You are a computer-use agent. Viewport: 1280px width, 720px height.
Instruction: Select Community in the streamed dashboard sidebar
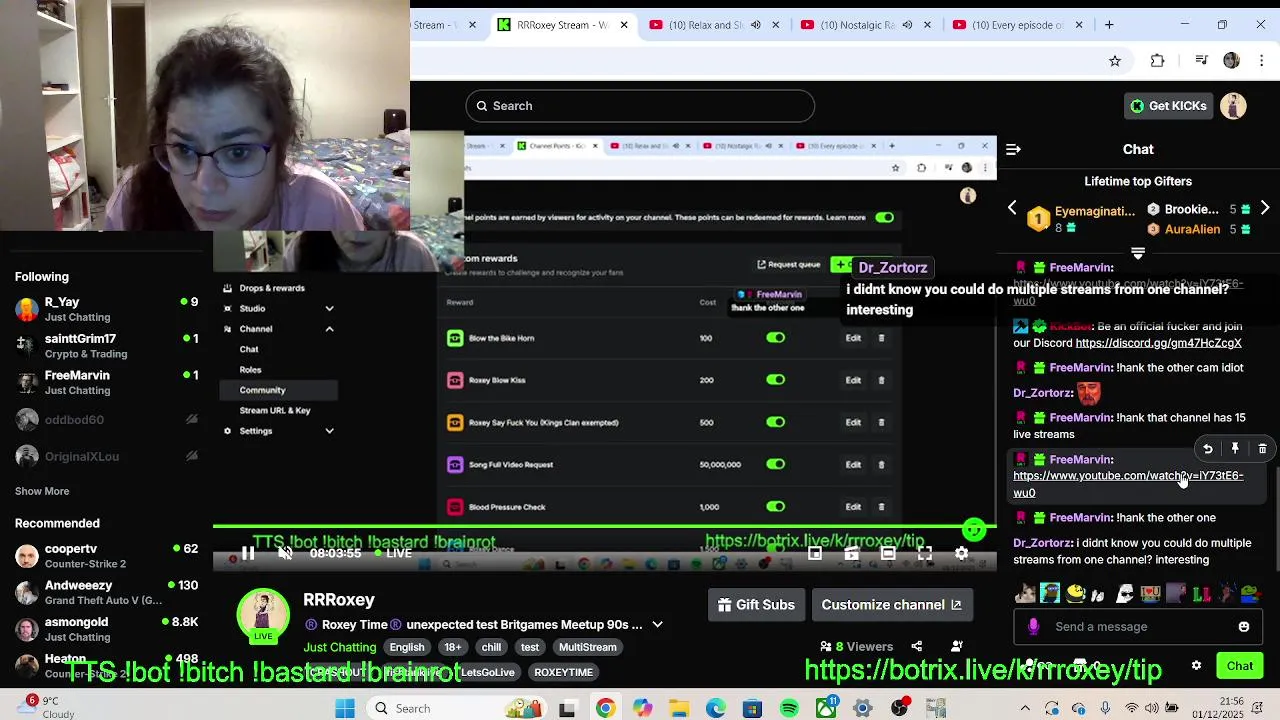pos(278,390)
